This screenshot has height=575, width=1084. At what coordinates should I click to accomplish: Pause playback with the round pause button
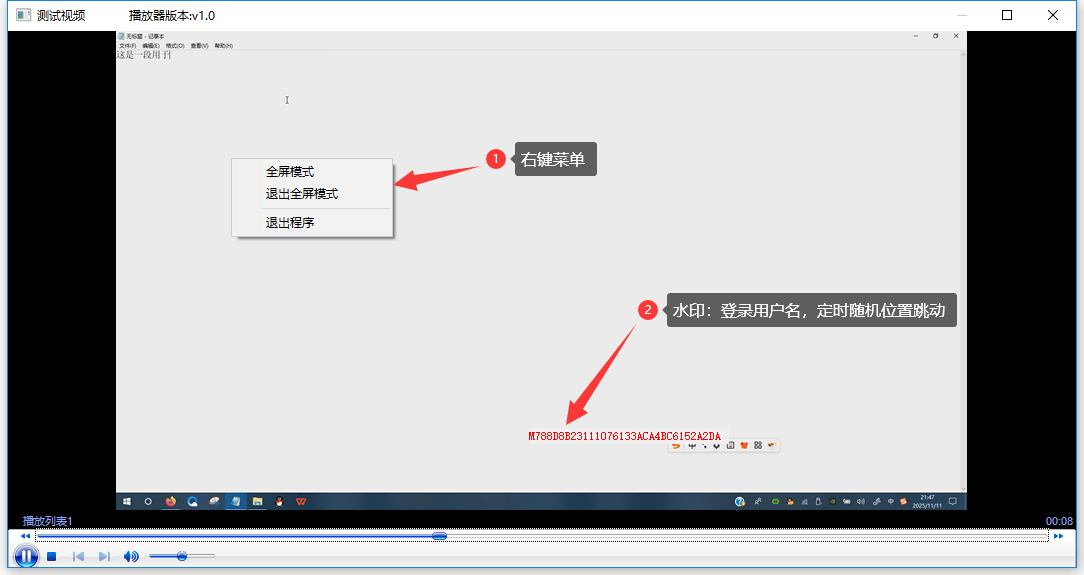(26, 556)
